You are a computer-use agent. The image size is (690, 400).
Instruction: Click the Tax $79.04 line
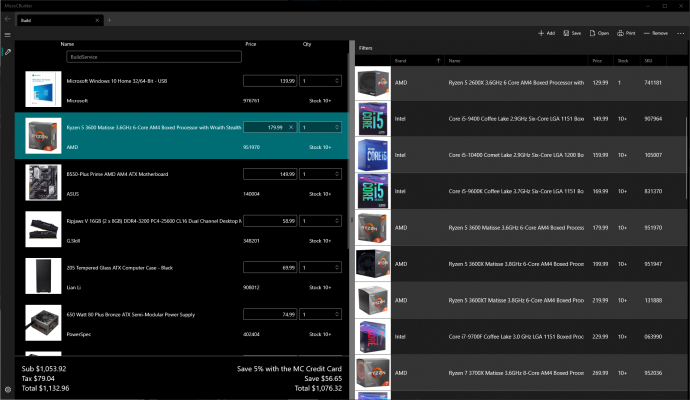pos(38,378)
